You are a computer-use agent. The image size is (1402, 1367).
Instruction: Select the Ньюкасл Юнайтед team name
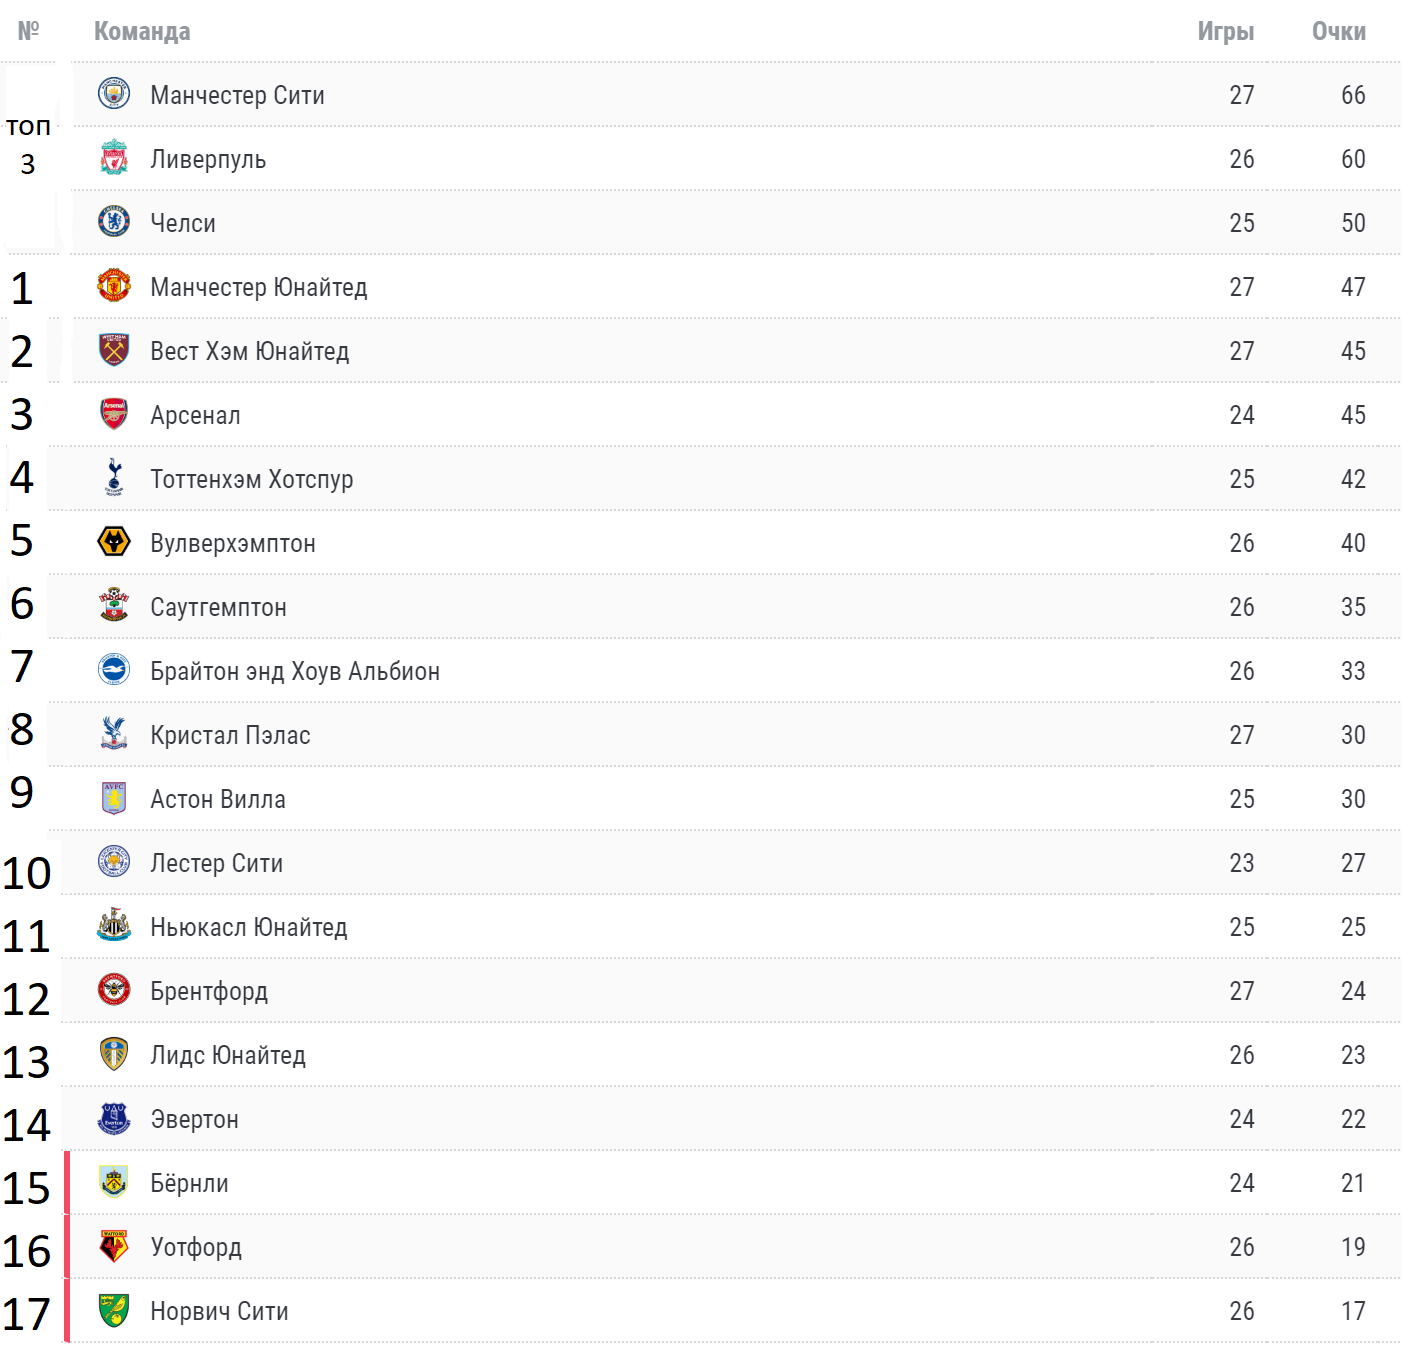click(x=249, y=927)
